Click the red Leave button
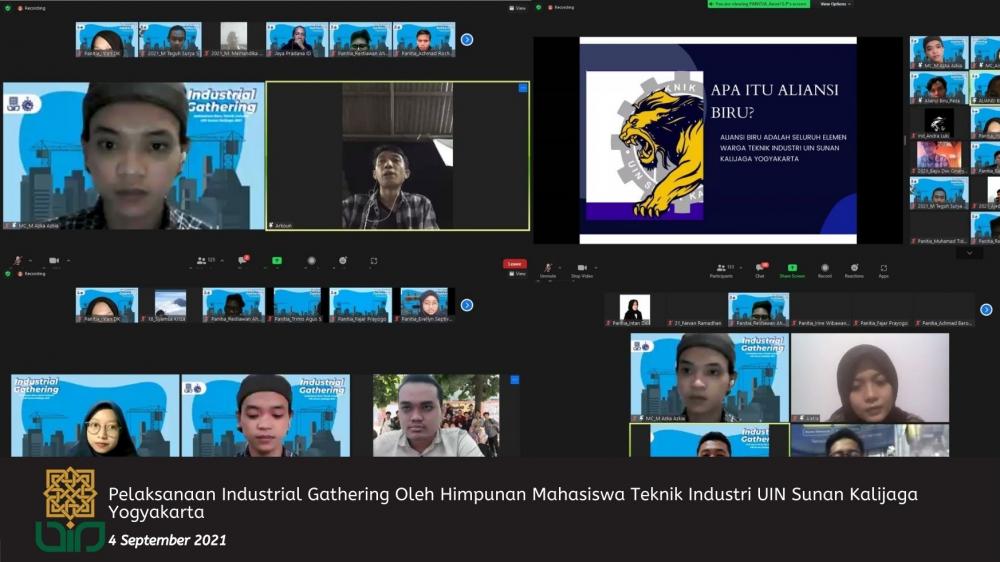1000x562 pixels. coord(515,263)
